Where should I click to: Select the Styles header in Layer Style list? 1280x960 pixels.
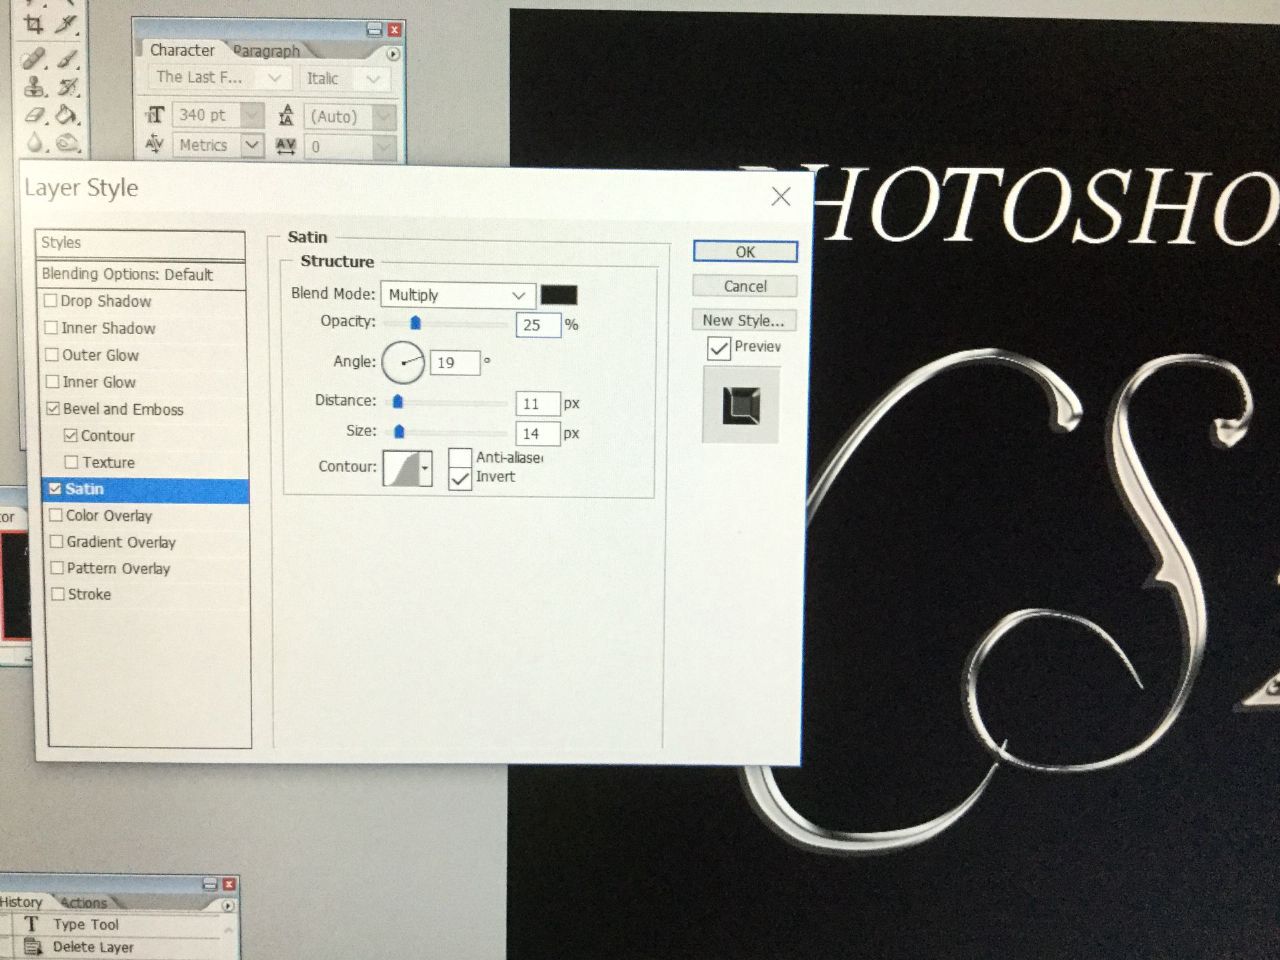pos(141,243)
